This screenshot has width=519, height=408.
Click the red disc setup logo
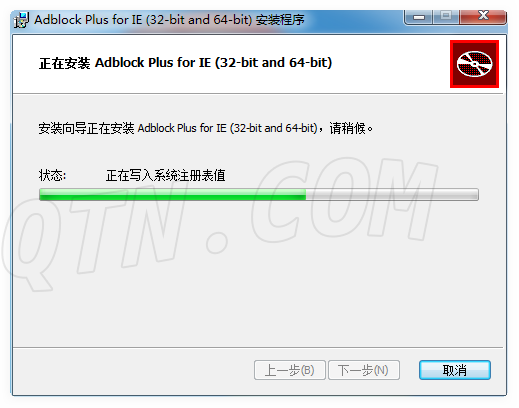(x=474, y=64)
